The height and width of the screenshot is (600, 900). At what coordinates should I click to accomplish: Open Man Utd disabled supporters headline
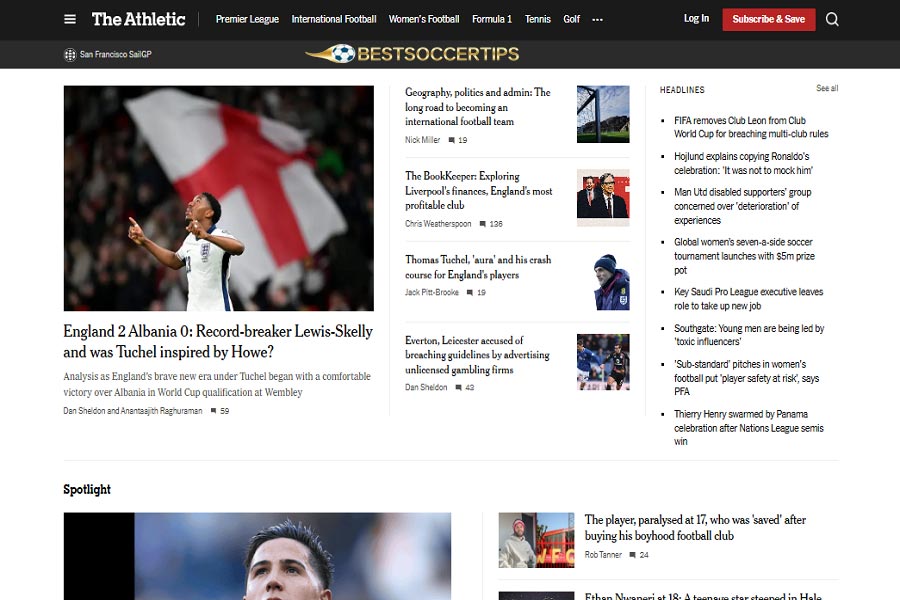click(743, 206)
